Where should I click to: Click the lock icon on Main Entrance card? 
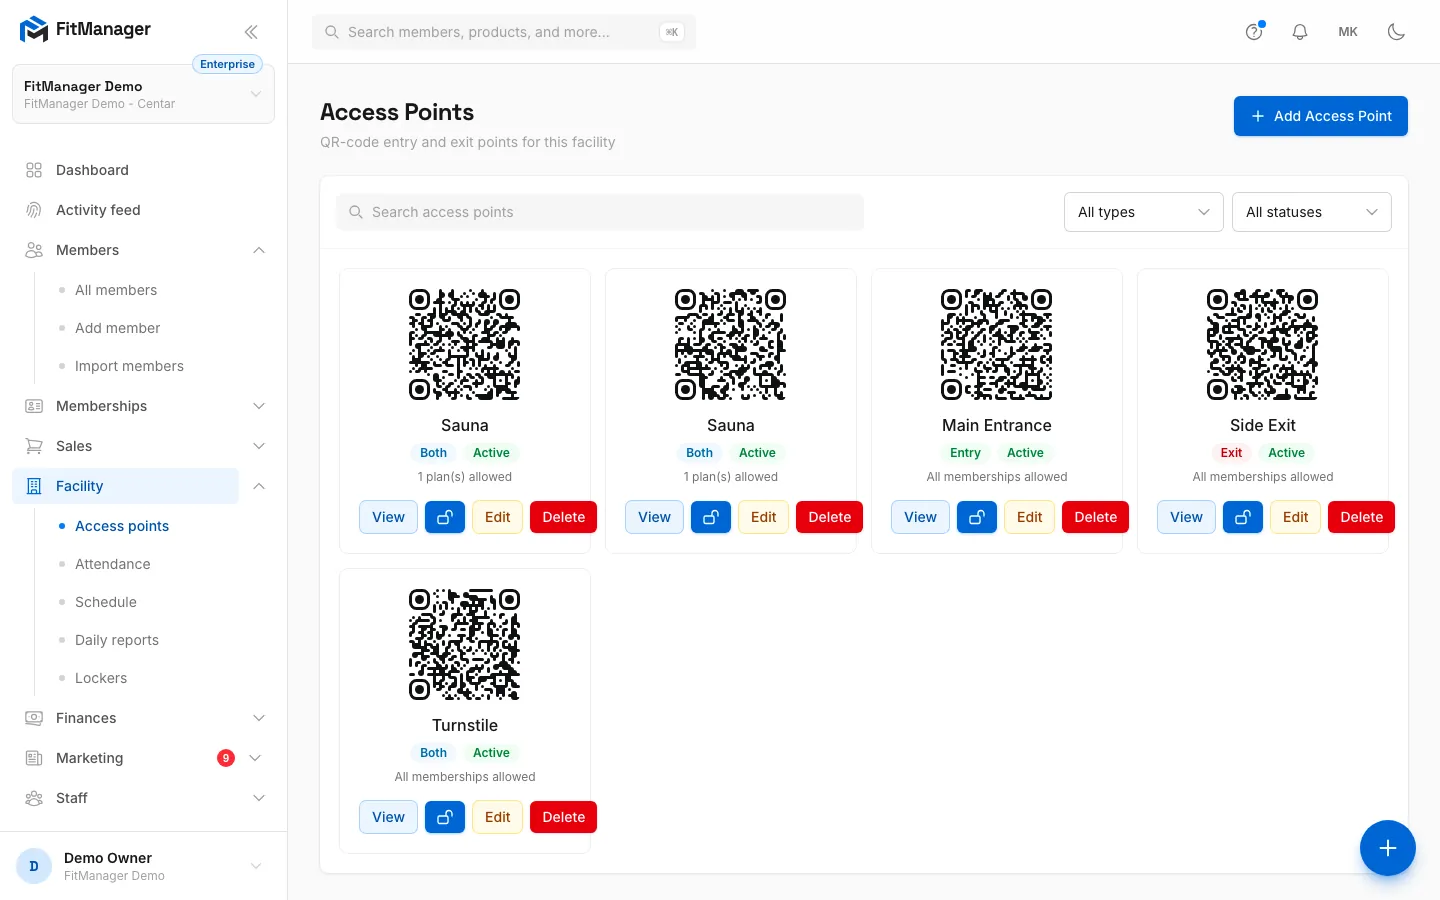click(977, 517)
